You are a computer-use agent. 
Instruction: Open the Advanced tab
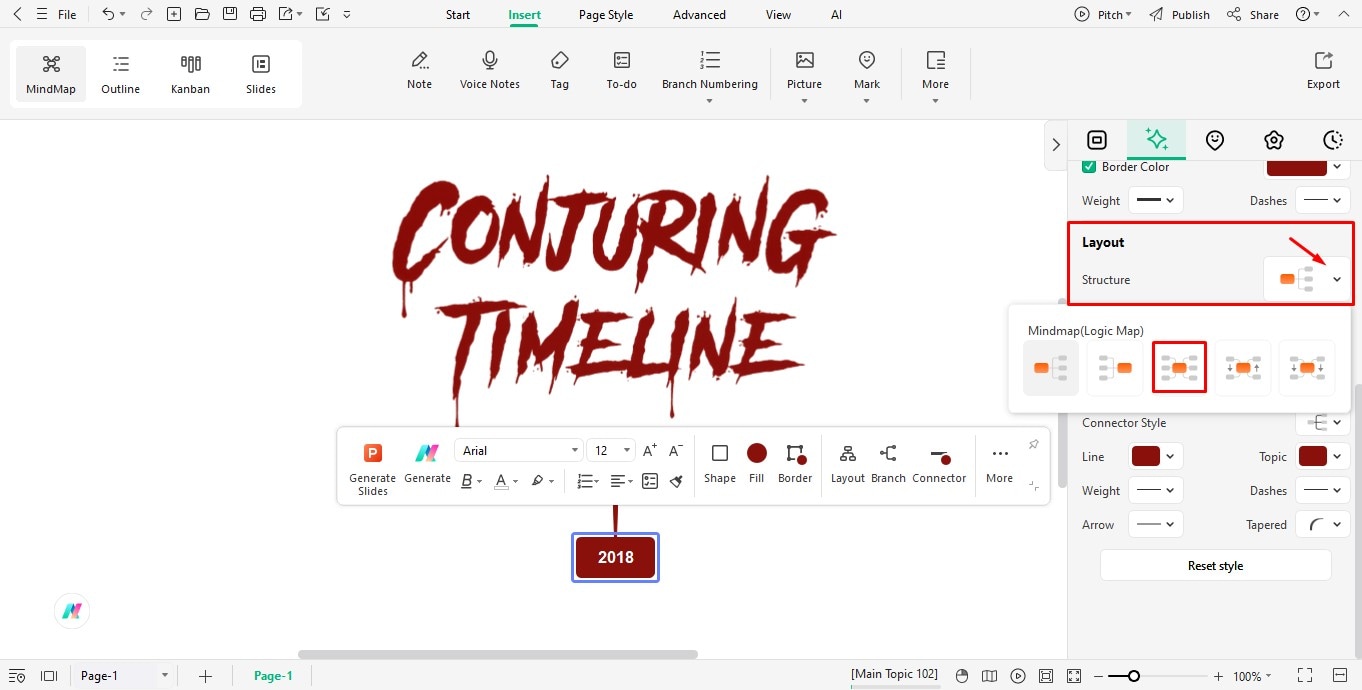point(699,15)
